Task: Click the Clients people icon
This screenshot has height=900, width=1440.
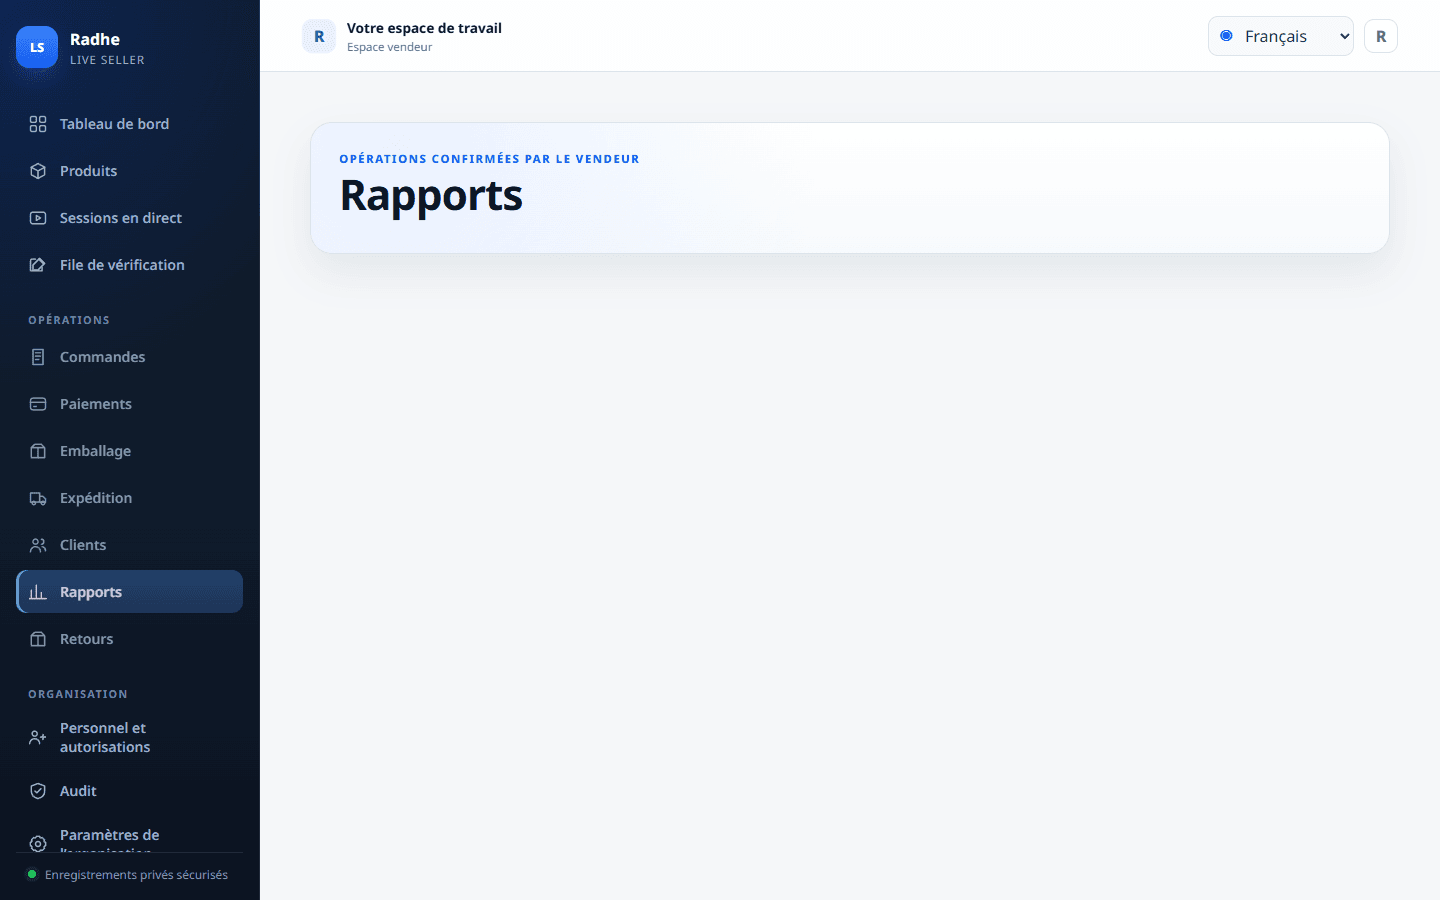Action: pos(38,545)
